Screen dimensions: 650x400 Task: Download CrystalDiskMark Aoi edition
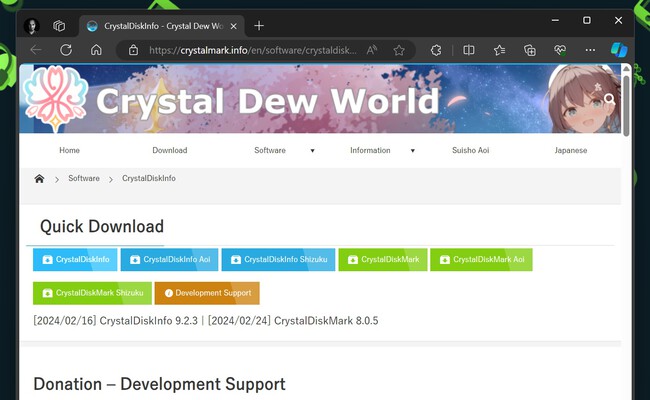tap(481, 259)
